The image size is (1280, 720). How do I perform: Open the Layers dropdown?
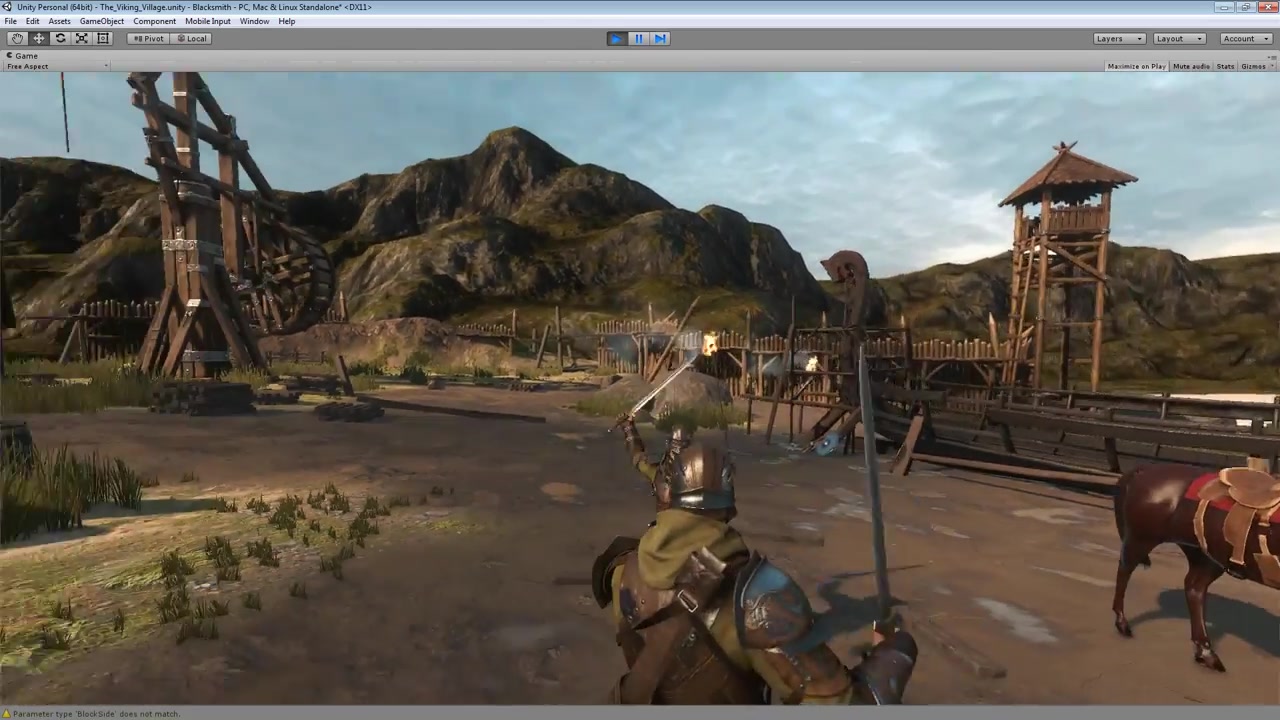tap(1118, 38)
